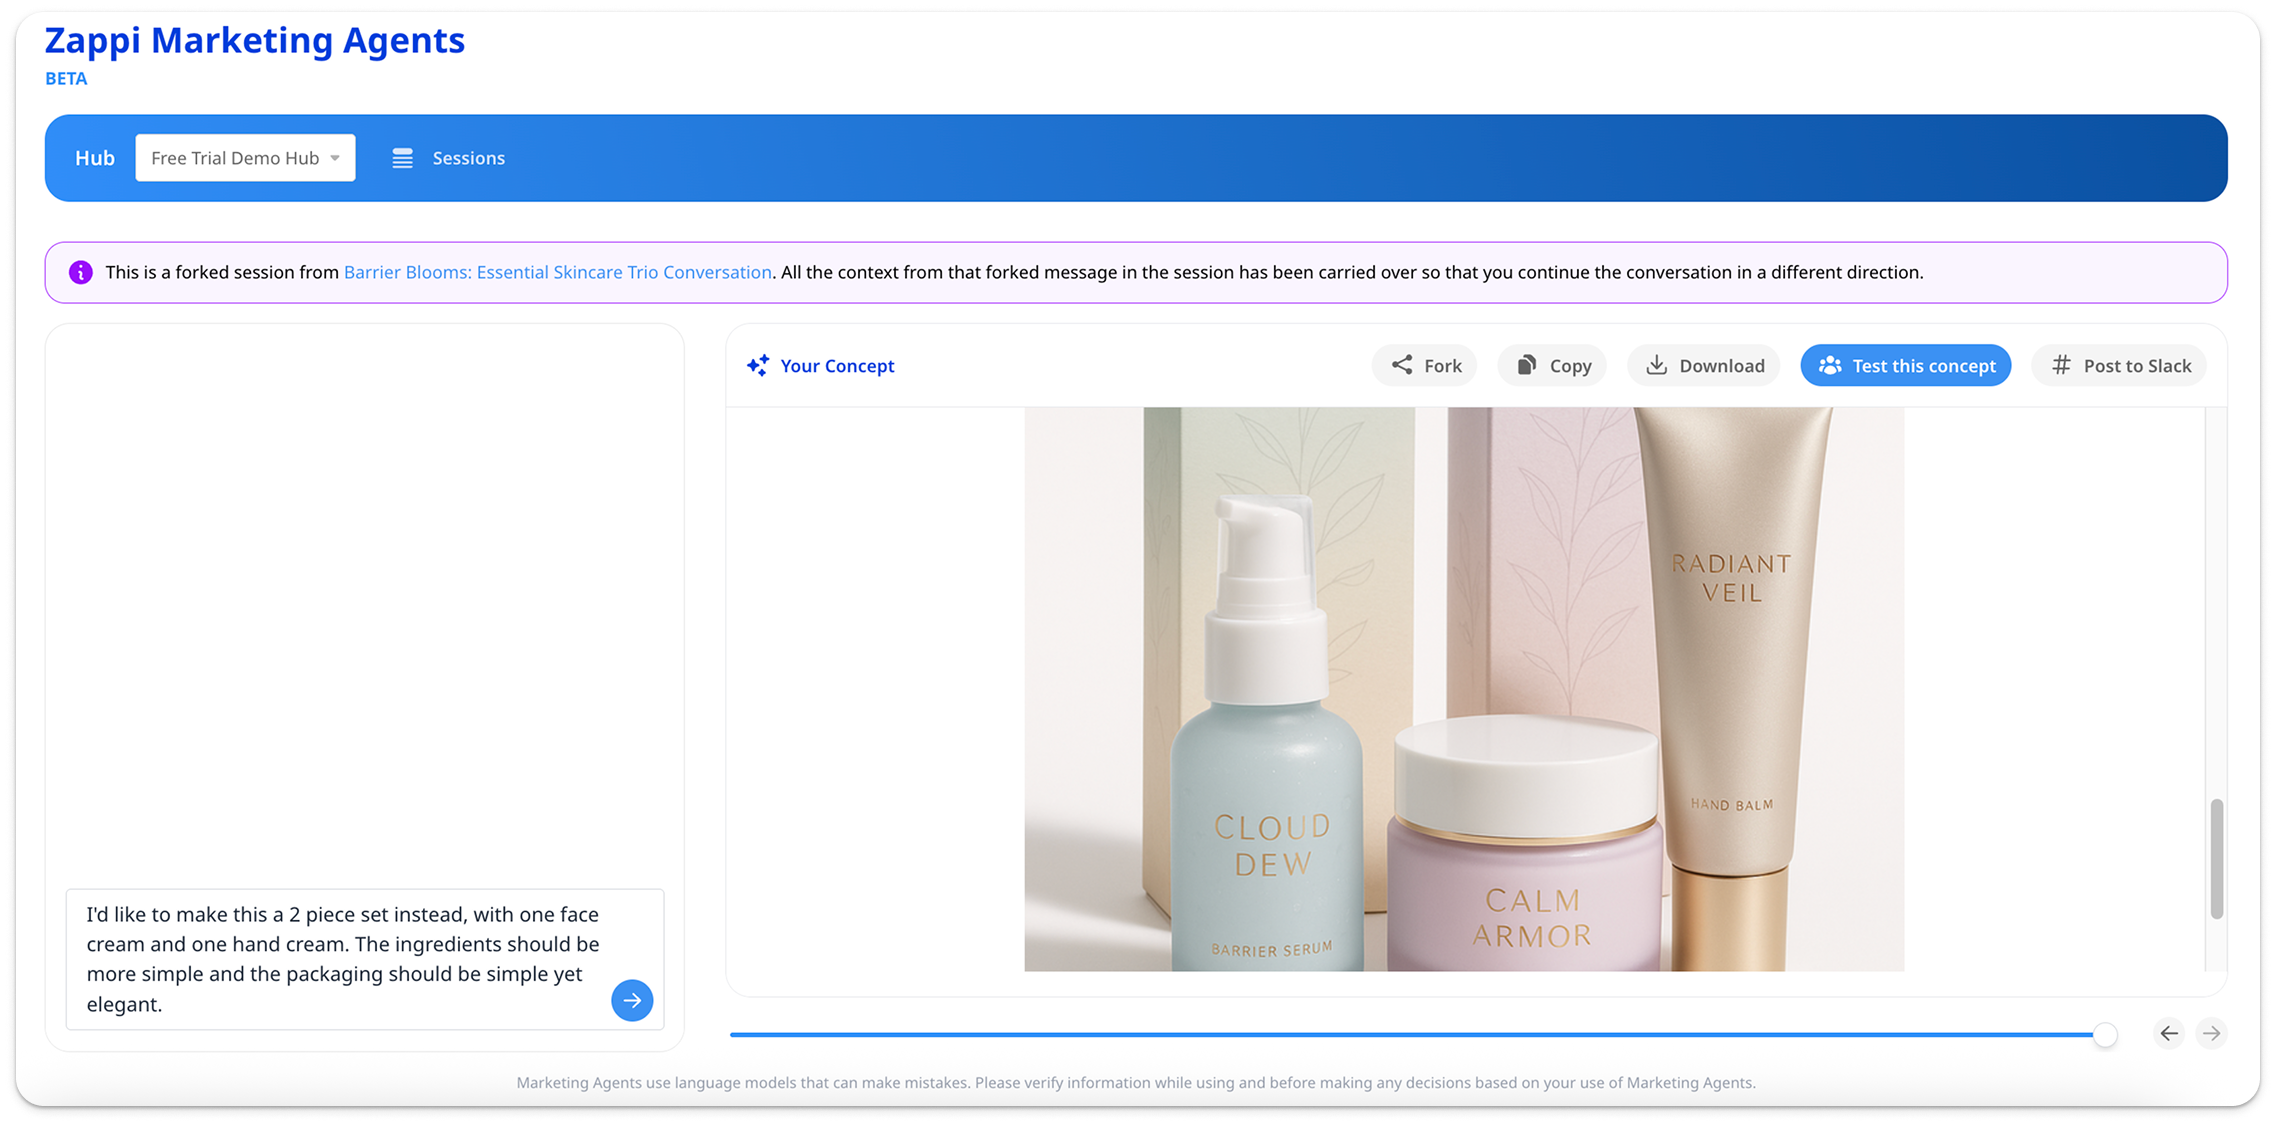The image size is (2276, 1126).
Task: Go to the next concept version arrow
Action: tap(2212, 1033)
